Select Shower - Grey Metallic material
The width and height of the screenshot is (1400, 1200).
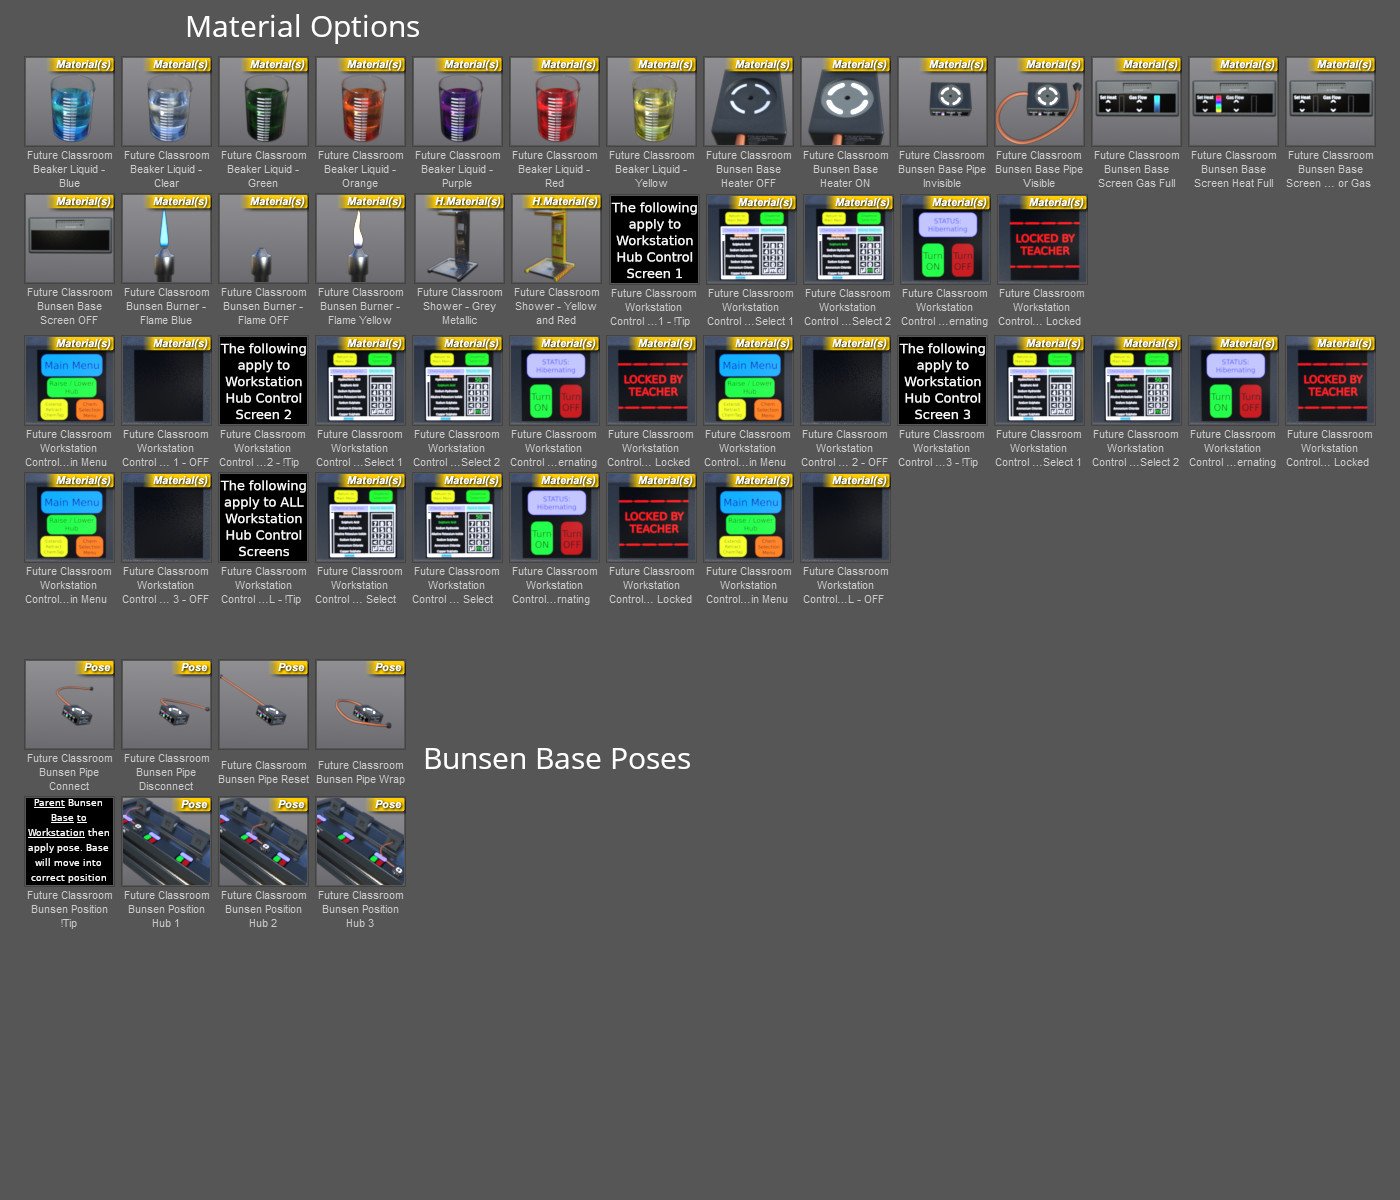tap(457, 238)
